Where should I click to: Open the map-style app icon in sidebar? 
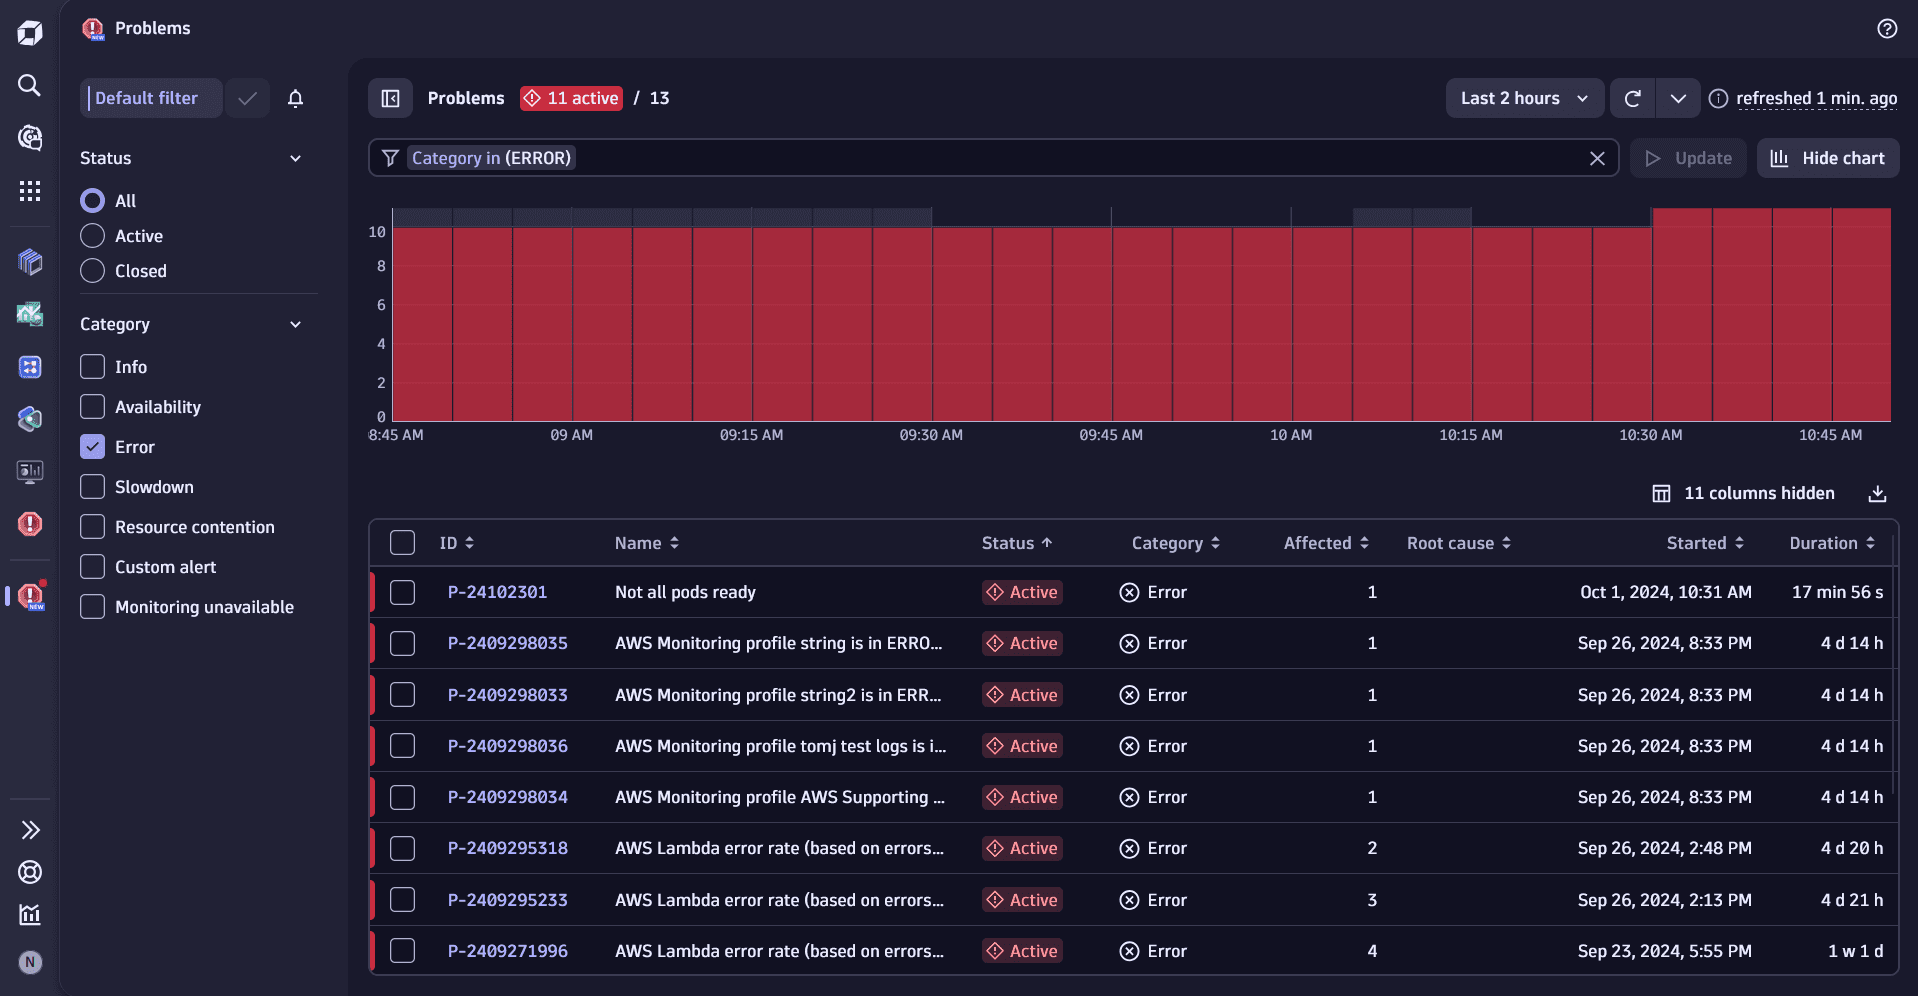30,314
